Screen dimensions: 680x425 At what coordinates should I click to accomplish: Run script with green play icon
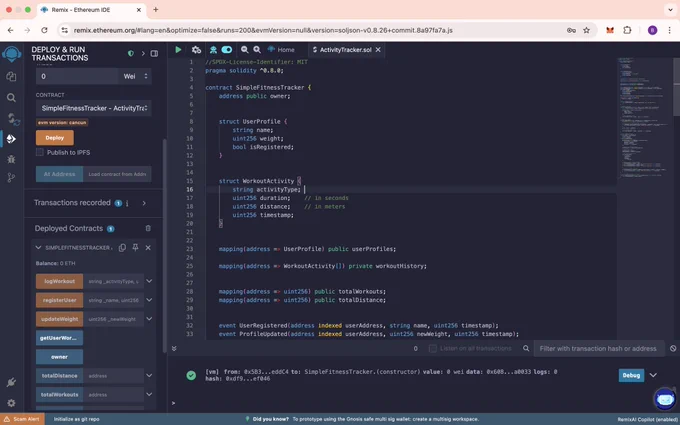pos(178,50)
